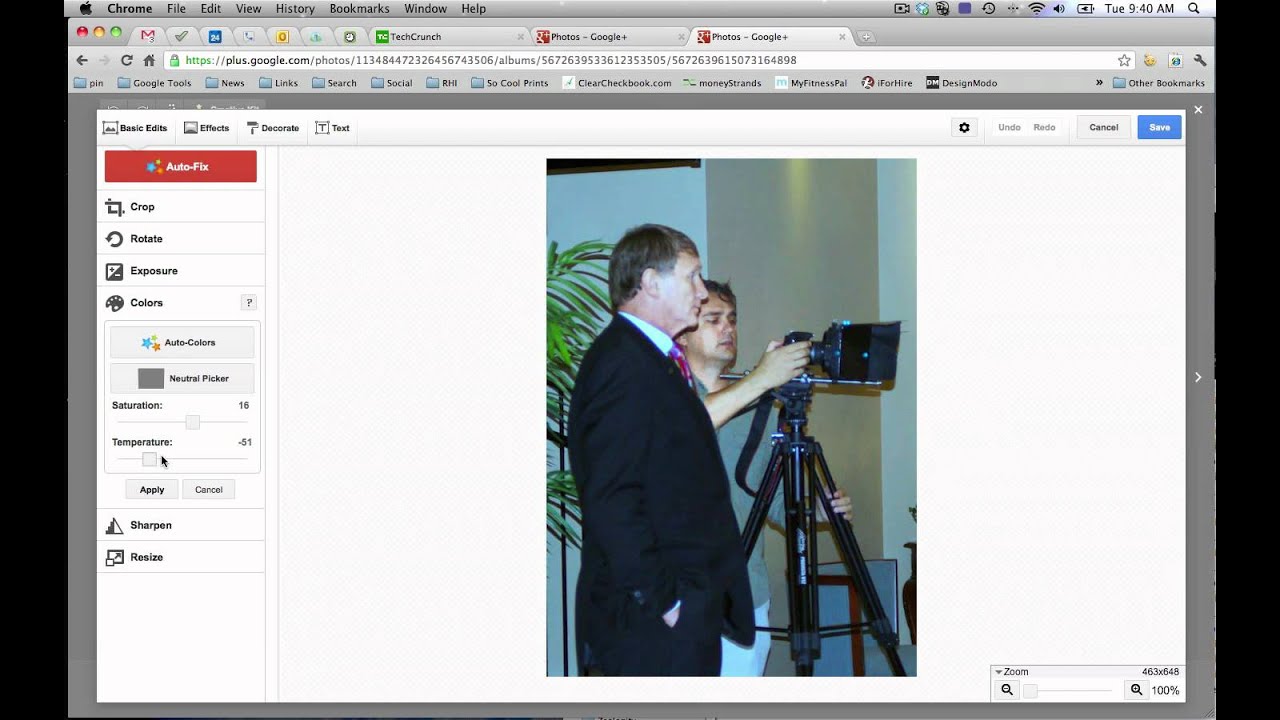Open the Decorate tab
The width and height of the screenshot is (1280, 720).
(x=272, y=128)
